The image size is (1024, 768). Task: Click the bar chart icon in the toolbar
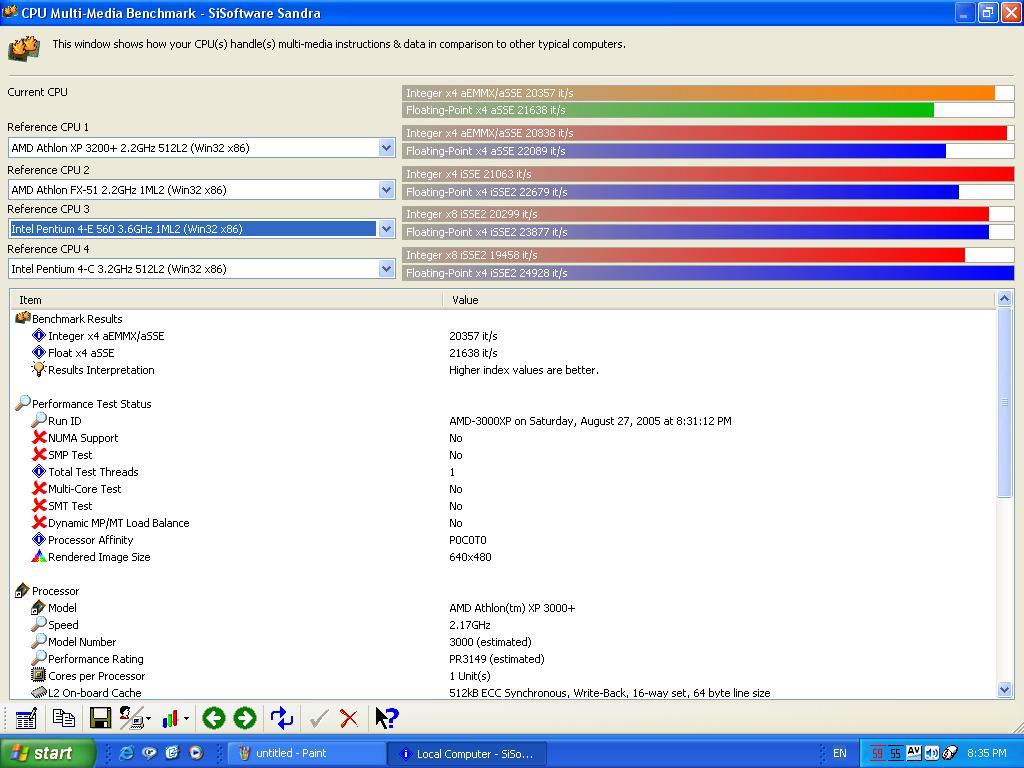pos(170,718)
